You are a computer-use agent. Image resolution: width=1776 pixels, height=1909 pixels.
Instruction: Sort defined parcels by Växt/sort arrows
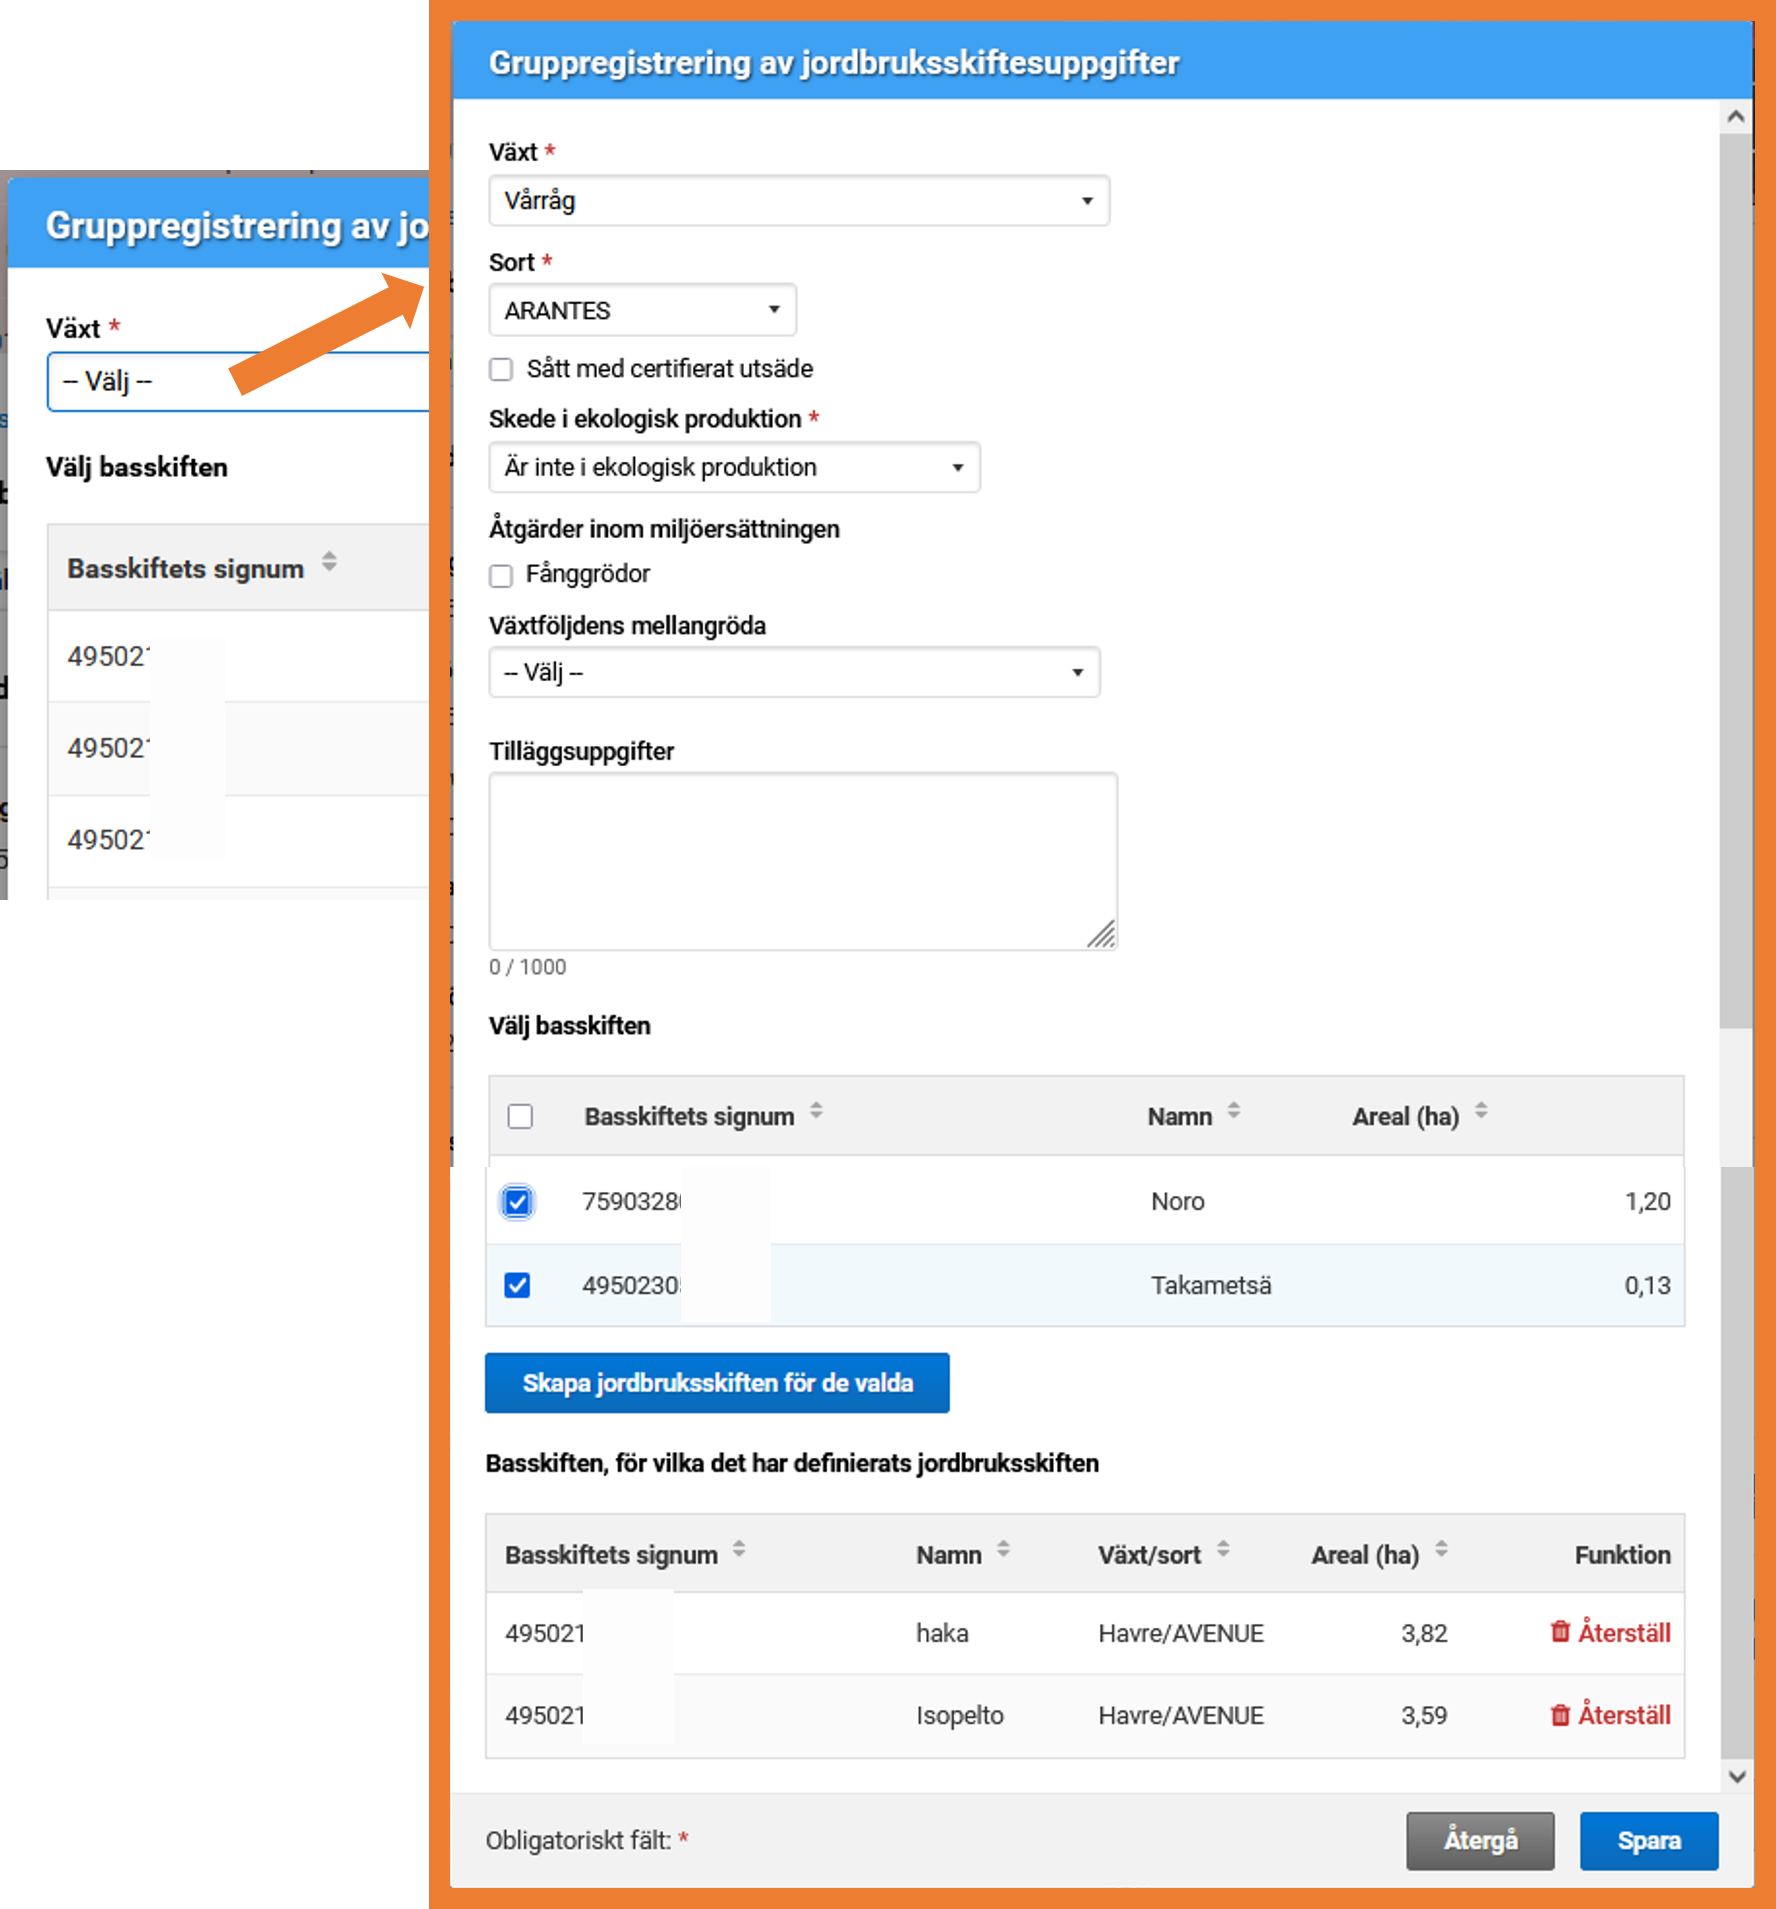(x=1222, y=1550)
